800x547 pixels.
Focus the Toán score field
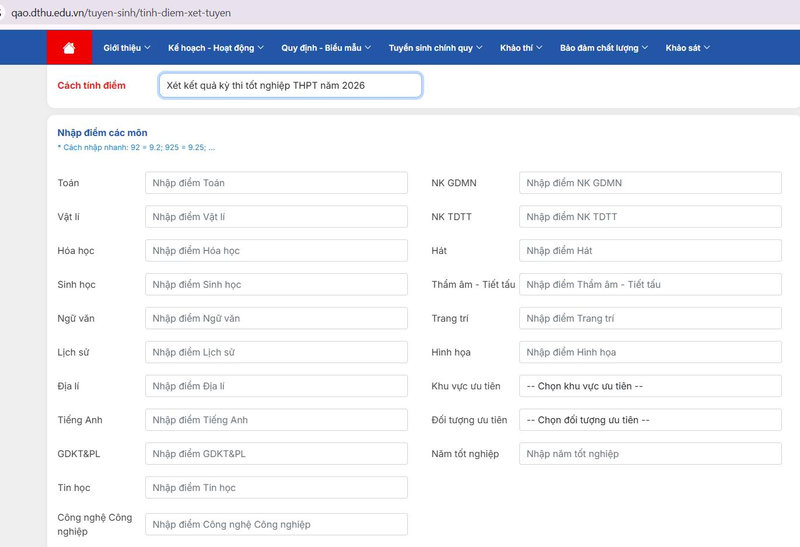point(276,183)
